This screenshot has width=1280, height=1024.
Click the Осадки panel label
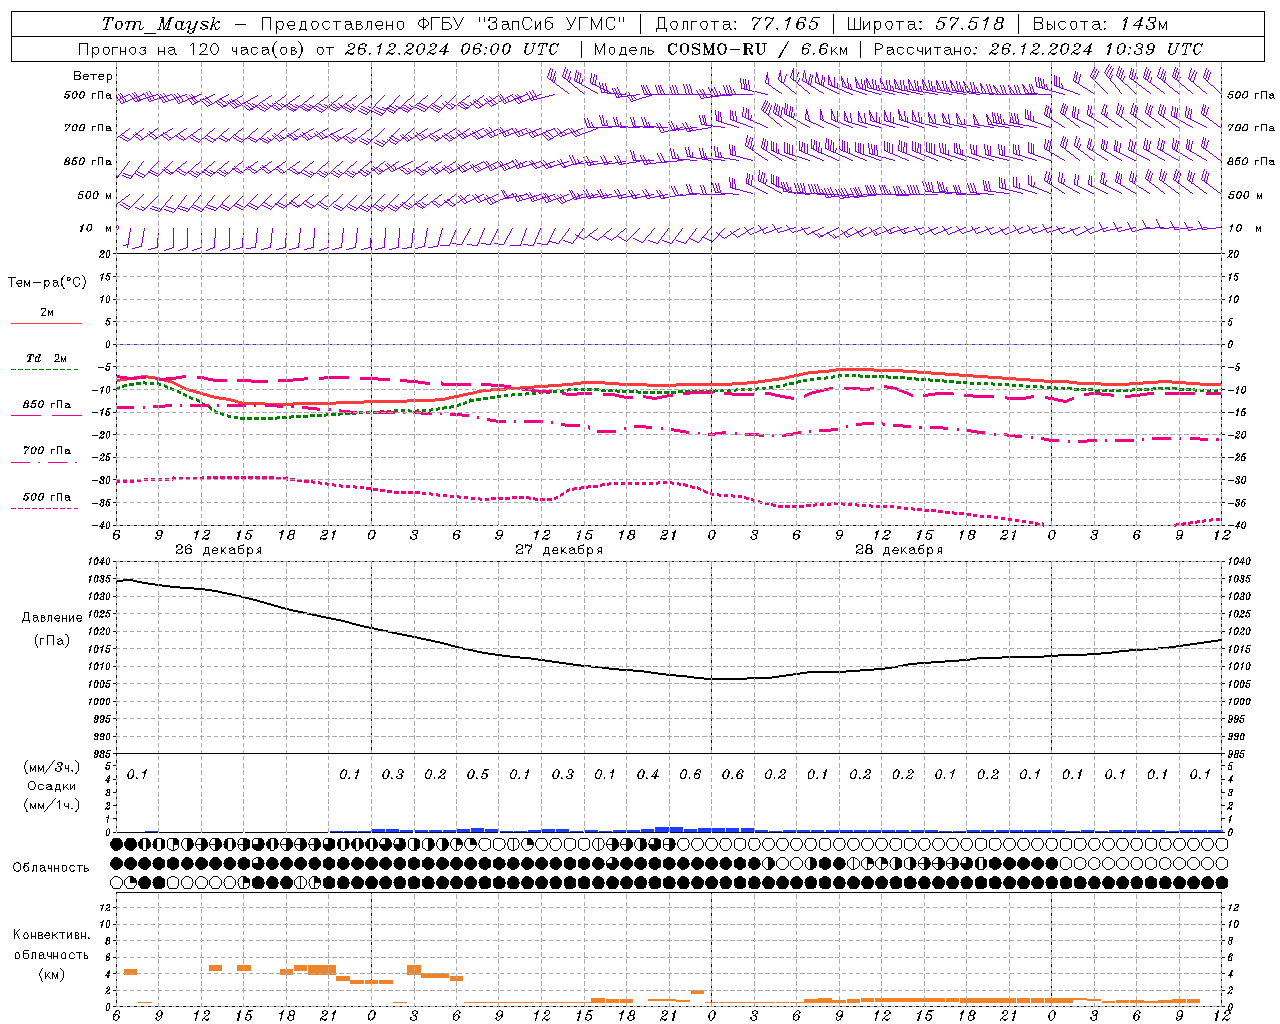52,786
